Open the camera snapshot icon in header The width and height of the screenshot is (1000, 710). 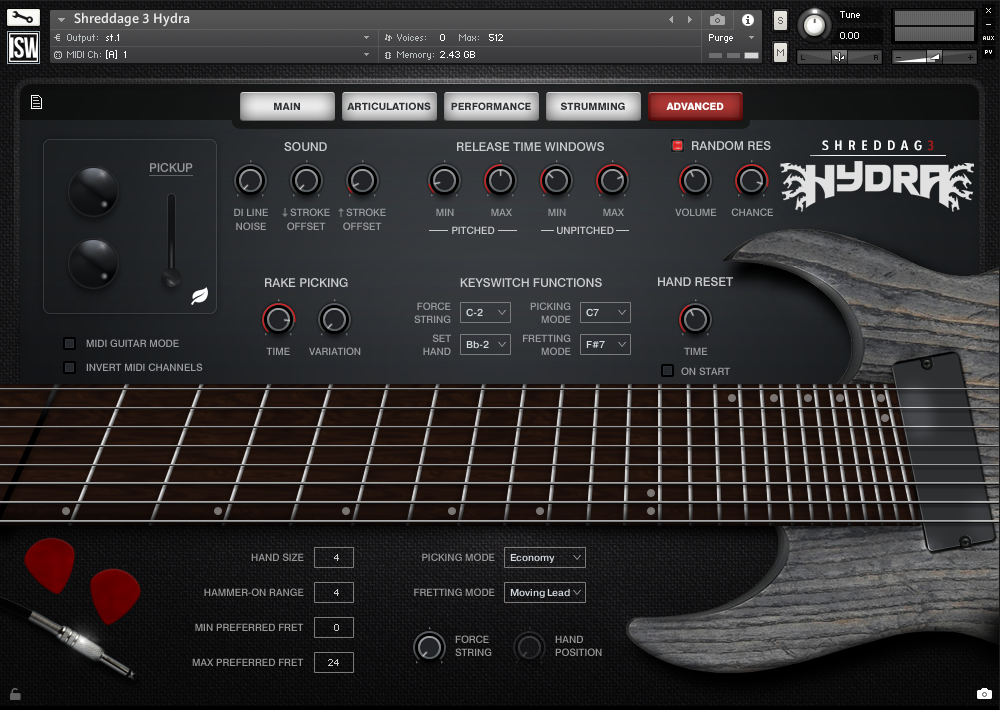pos(717,19)
